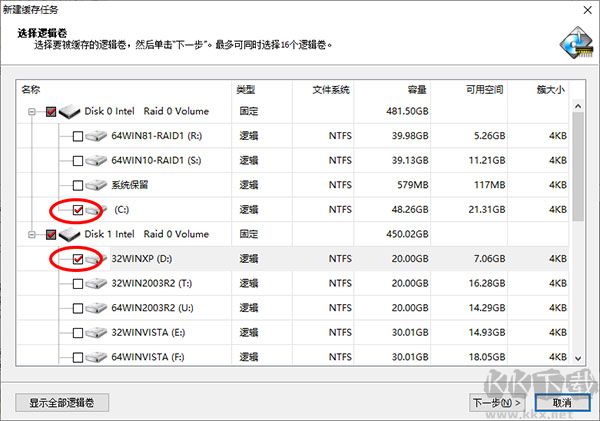Click the 16.28GB free space cell
Screen dimensions: 600x421
click(x=487, y=284)
